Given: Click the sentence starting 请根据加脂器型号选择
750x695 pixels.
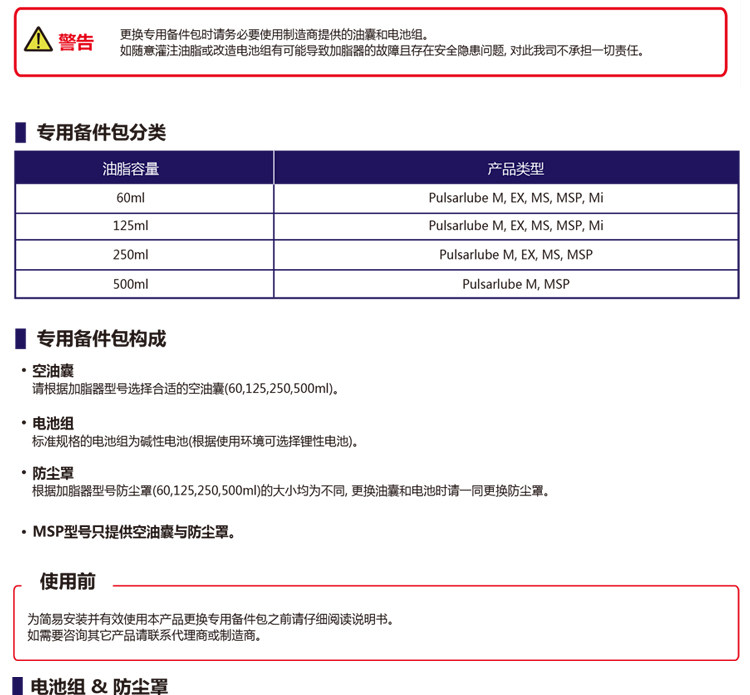Looking at the screenshot, I should (186, 388).
